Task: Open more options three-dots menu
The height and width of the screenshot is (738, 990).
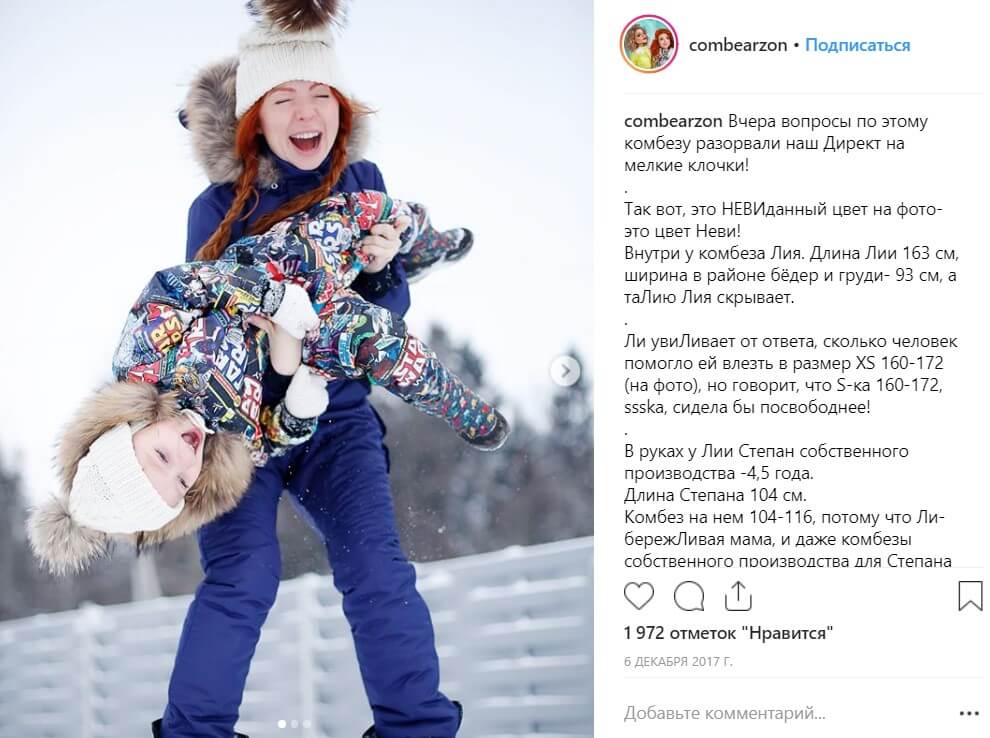Action: click(x=969, y=713)
